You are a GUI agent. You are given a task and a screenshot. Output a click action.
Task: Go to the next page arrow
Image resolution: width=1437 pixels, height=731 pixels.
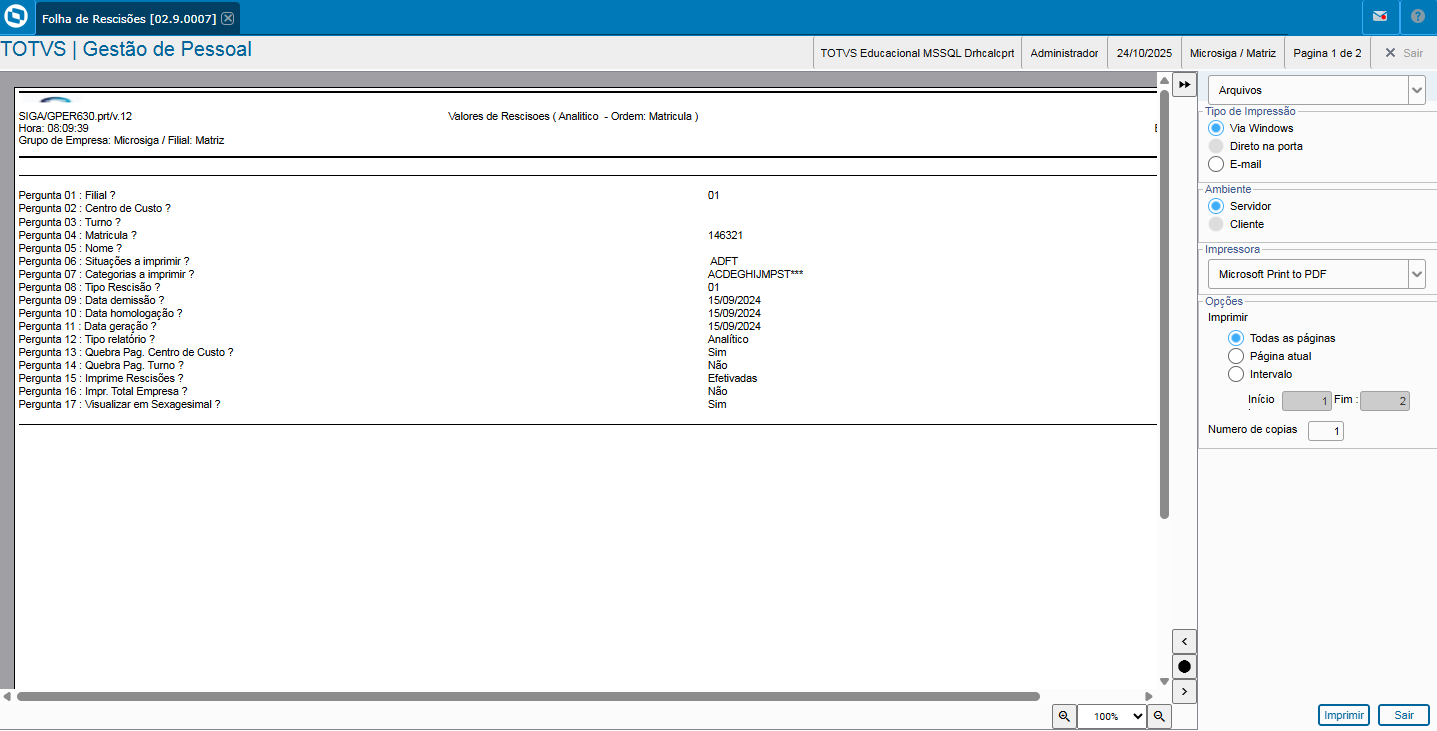[1184, 691]
